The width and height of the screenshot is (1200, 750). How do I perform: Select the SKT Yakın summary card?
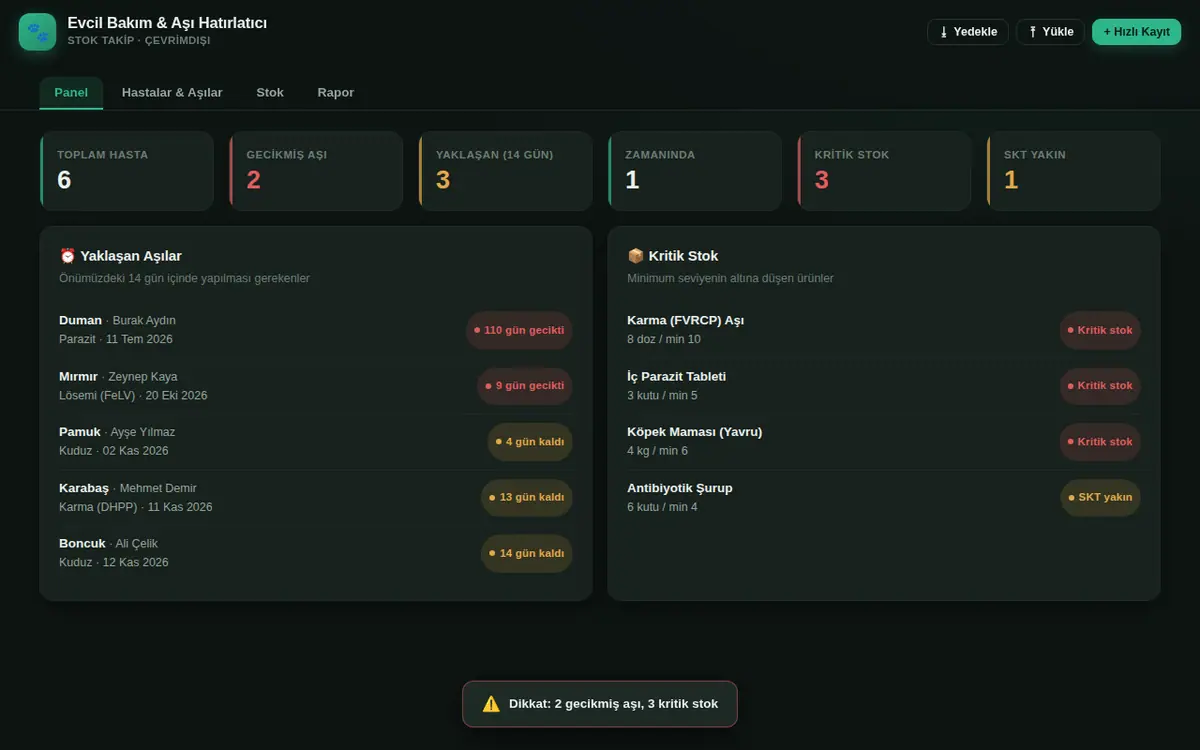pos(1074,171)
